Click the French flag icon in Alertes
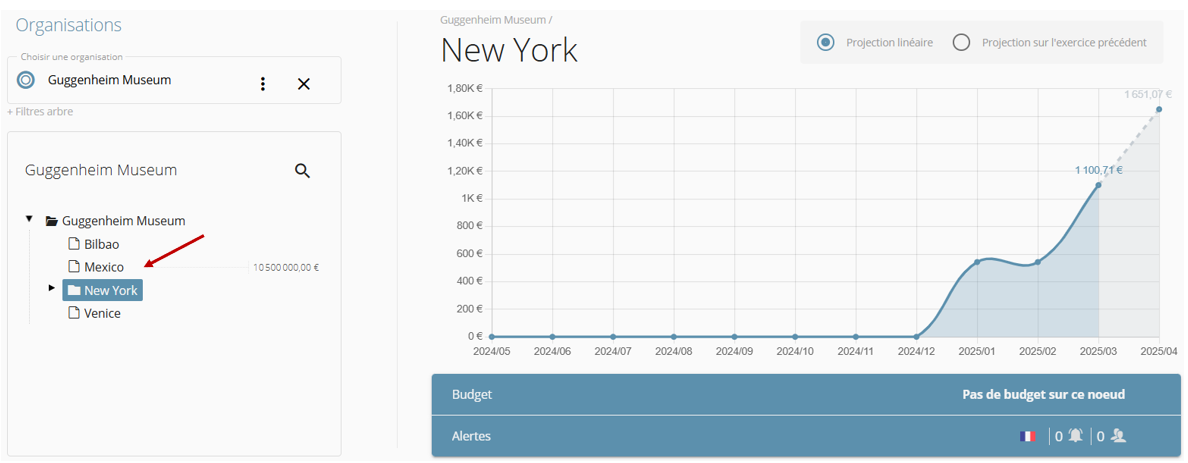 [1027, 436]
